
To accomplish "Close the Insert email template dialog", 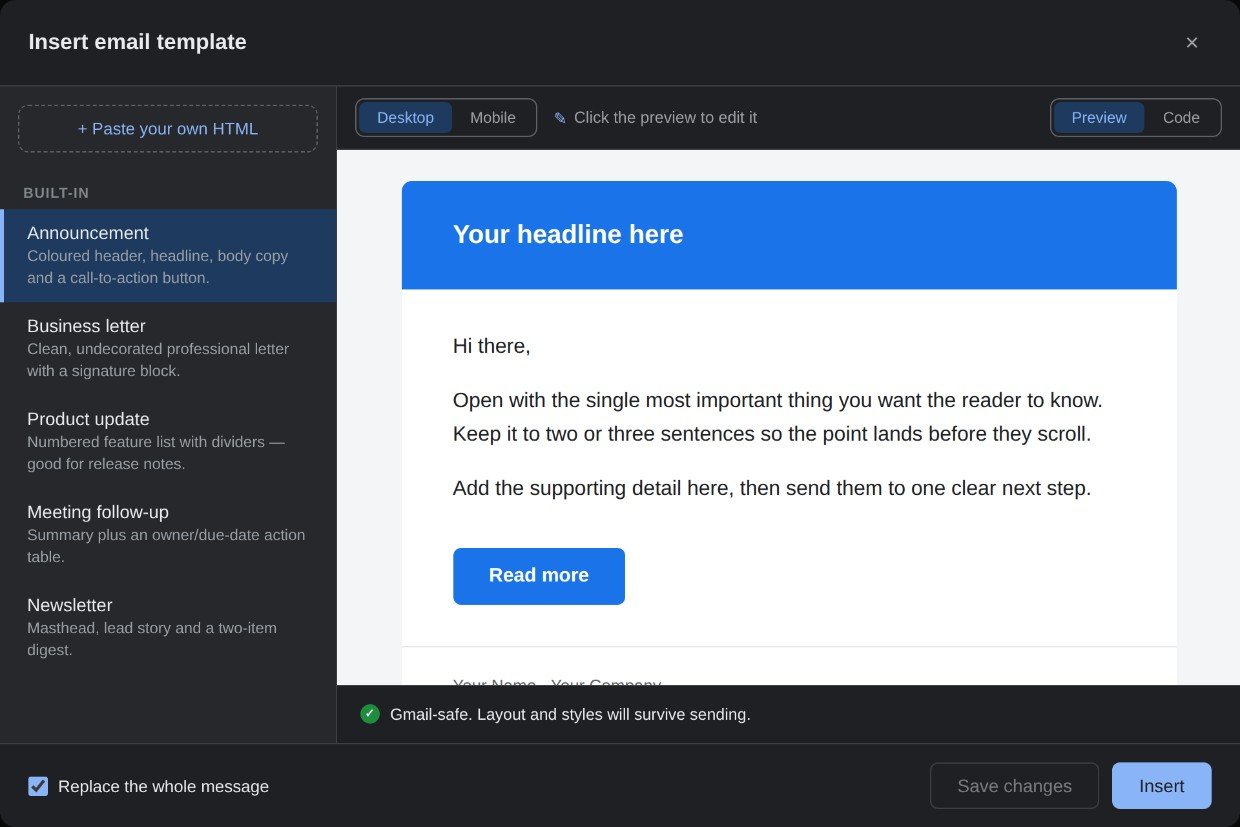I will [x=1191, y=42].
